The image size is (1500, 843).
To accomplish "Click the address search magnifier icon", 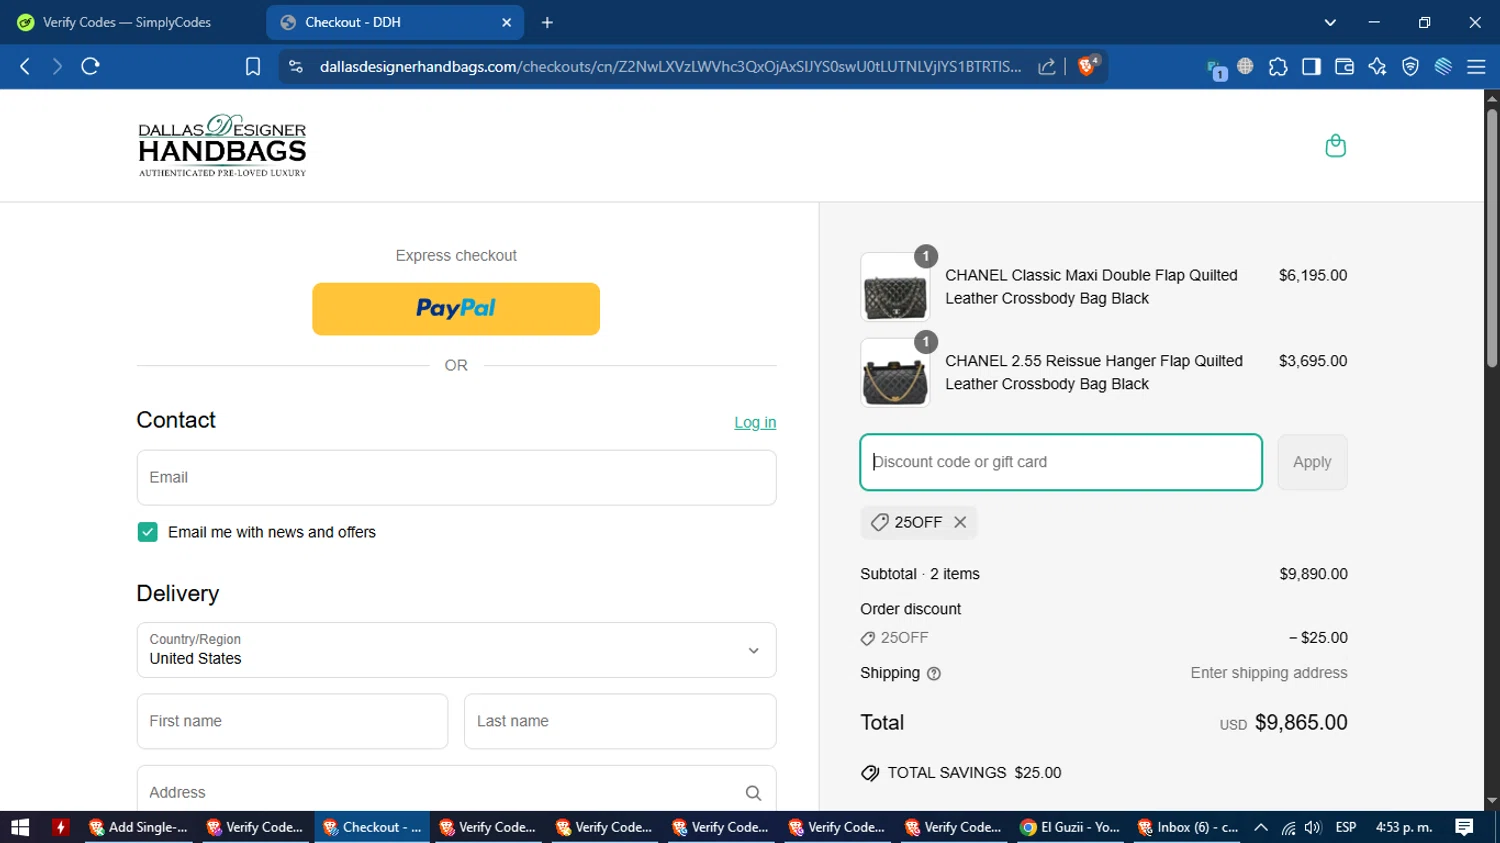I will pyautogui.click(x=753, y=793).
